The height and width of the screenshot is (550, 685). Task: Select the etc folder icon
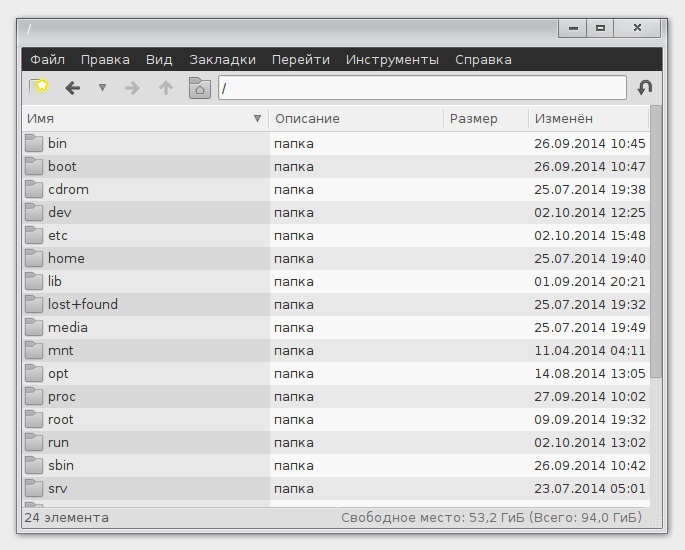[34, 235]
